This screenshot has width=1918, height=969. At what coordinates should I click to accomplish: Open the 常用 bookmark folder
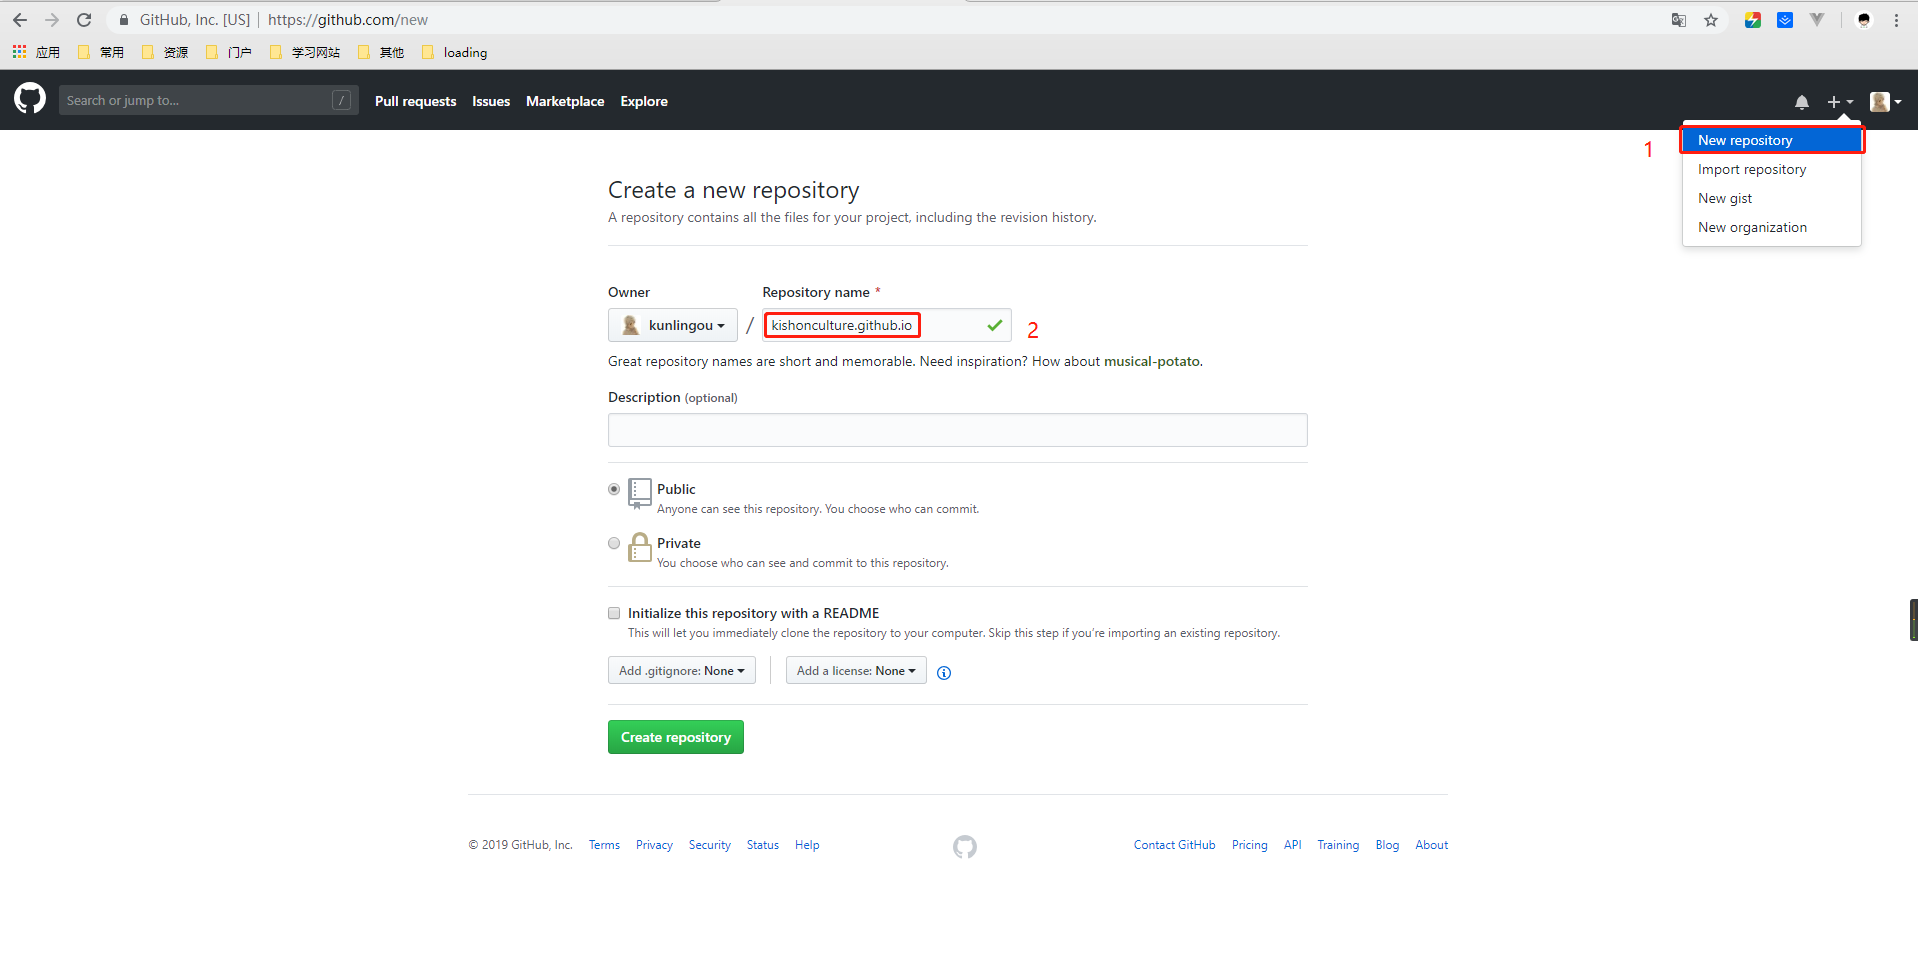pyautogui.click(x=101, y=53)
